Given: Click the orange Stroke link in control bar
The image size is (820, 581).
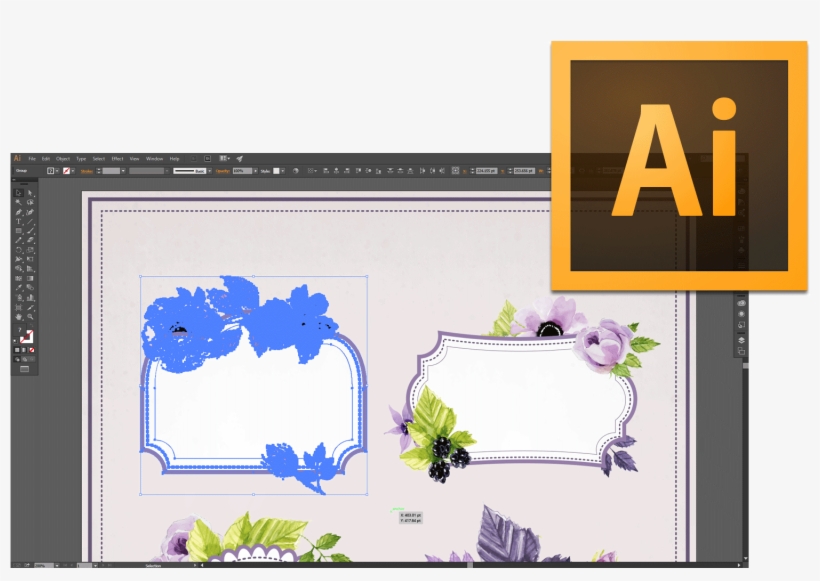Looking at the screenshot, I should 87,170.
